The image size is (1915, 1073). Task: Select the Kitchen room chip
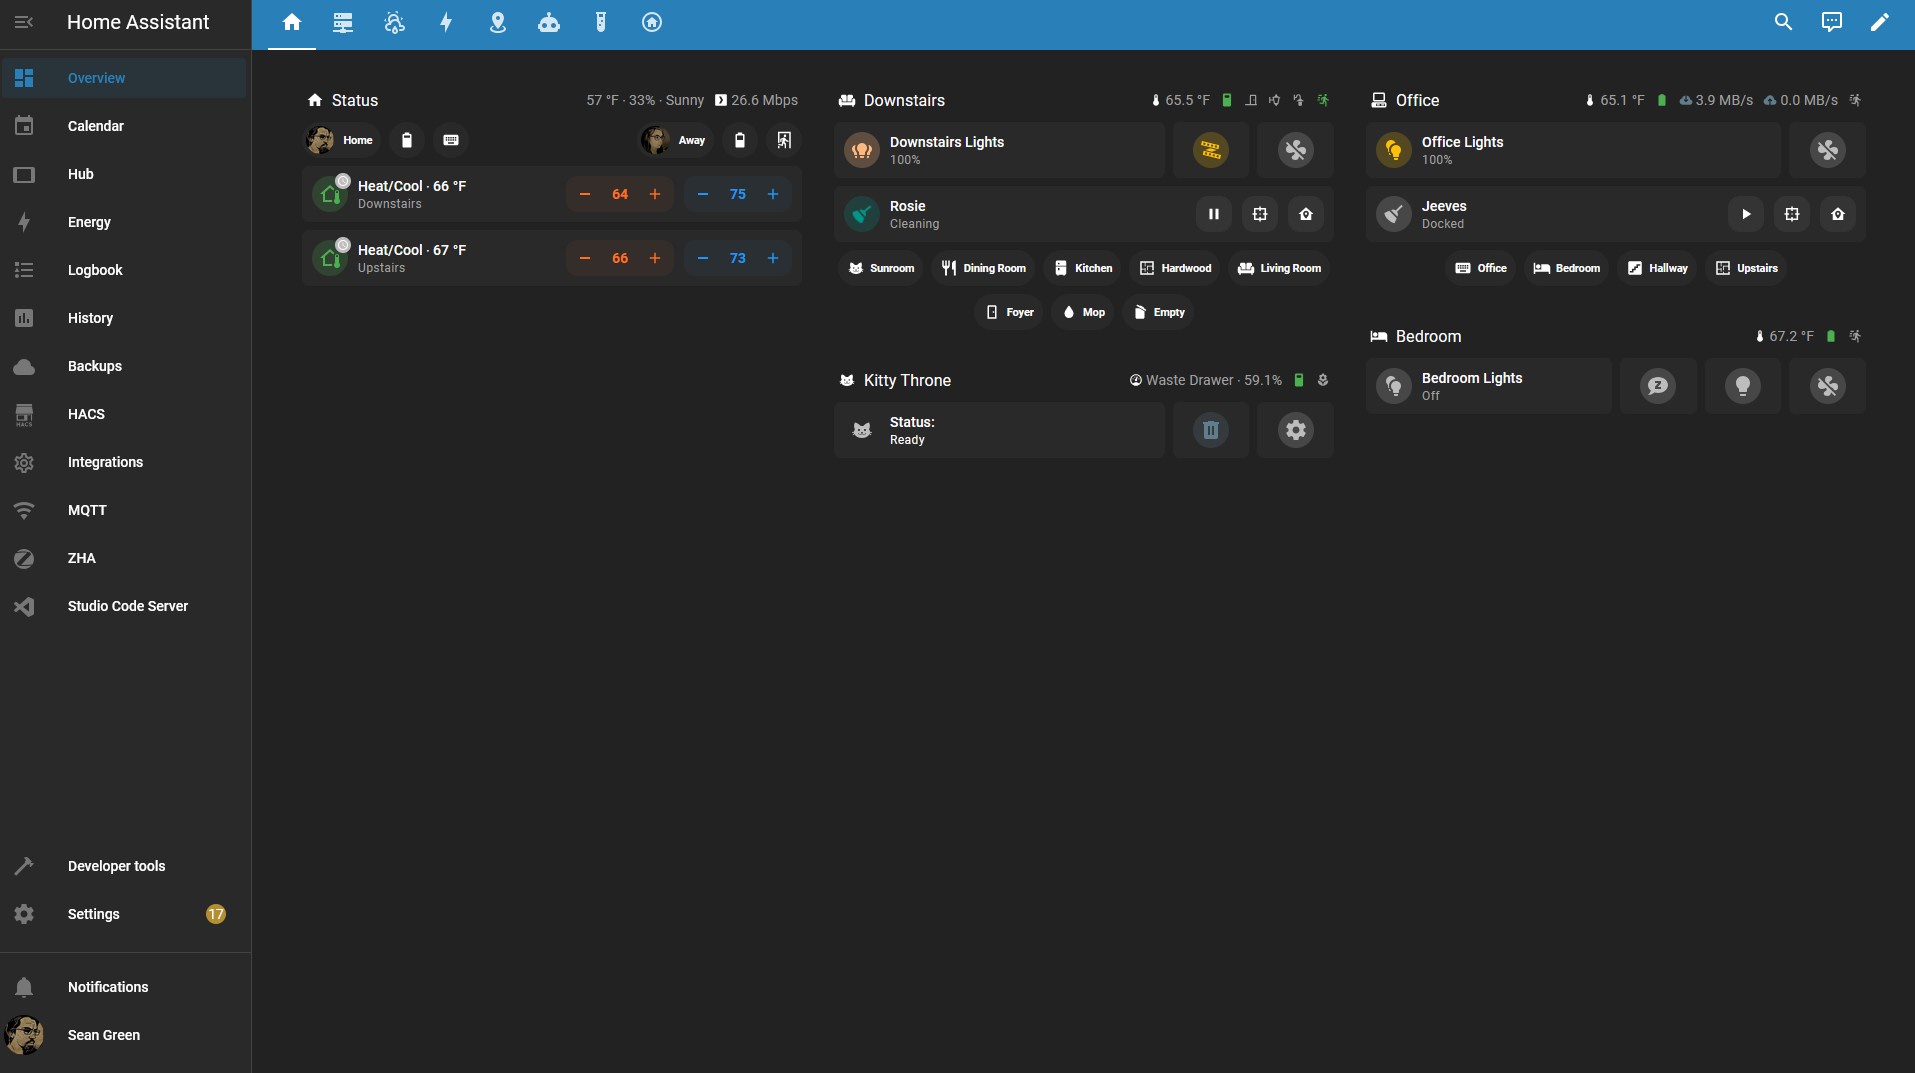coord(1083,268)
